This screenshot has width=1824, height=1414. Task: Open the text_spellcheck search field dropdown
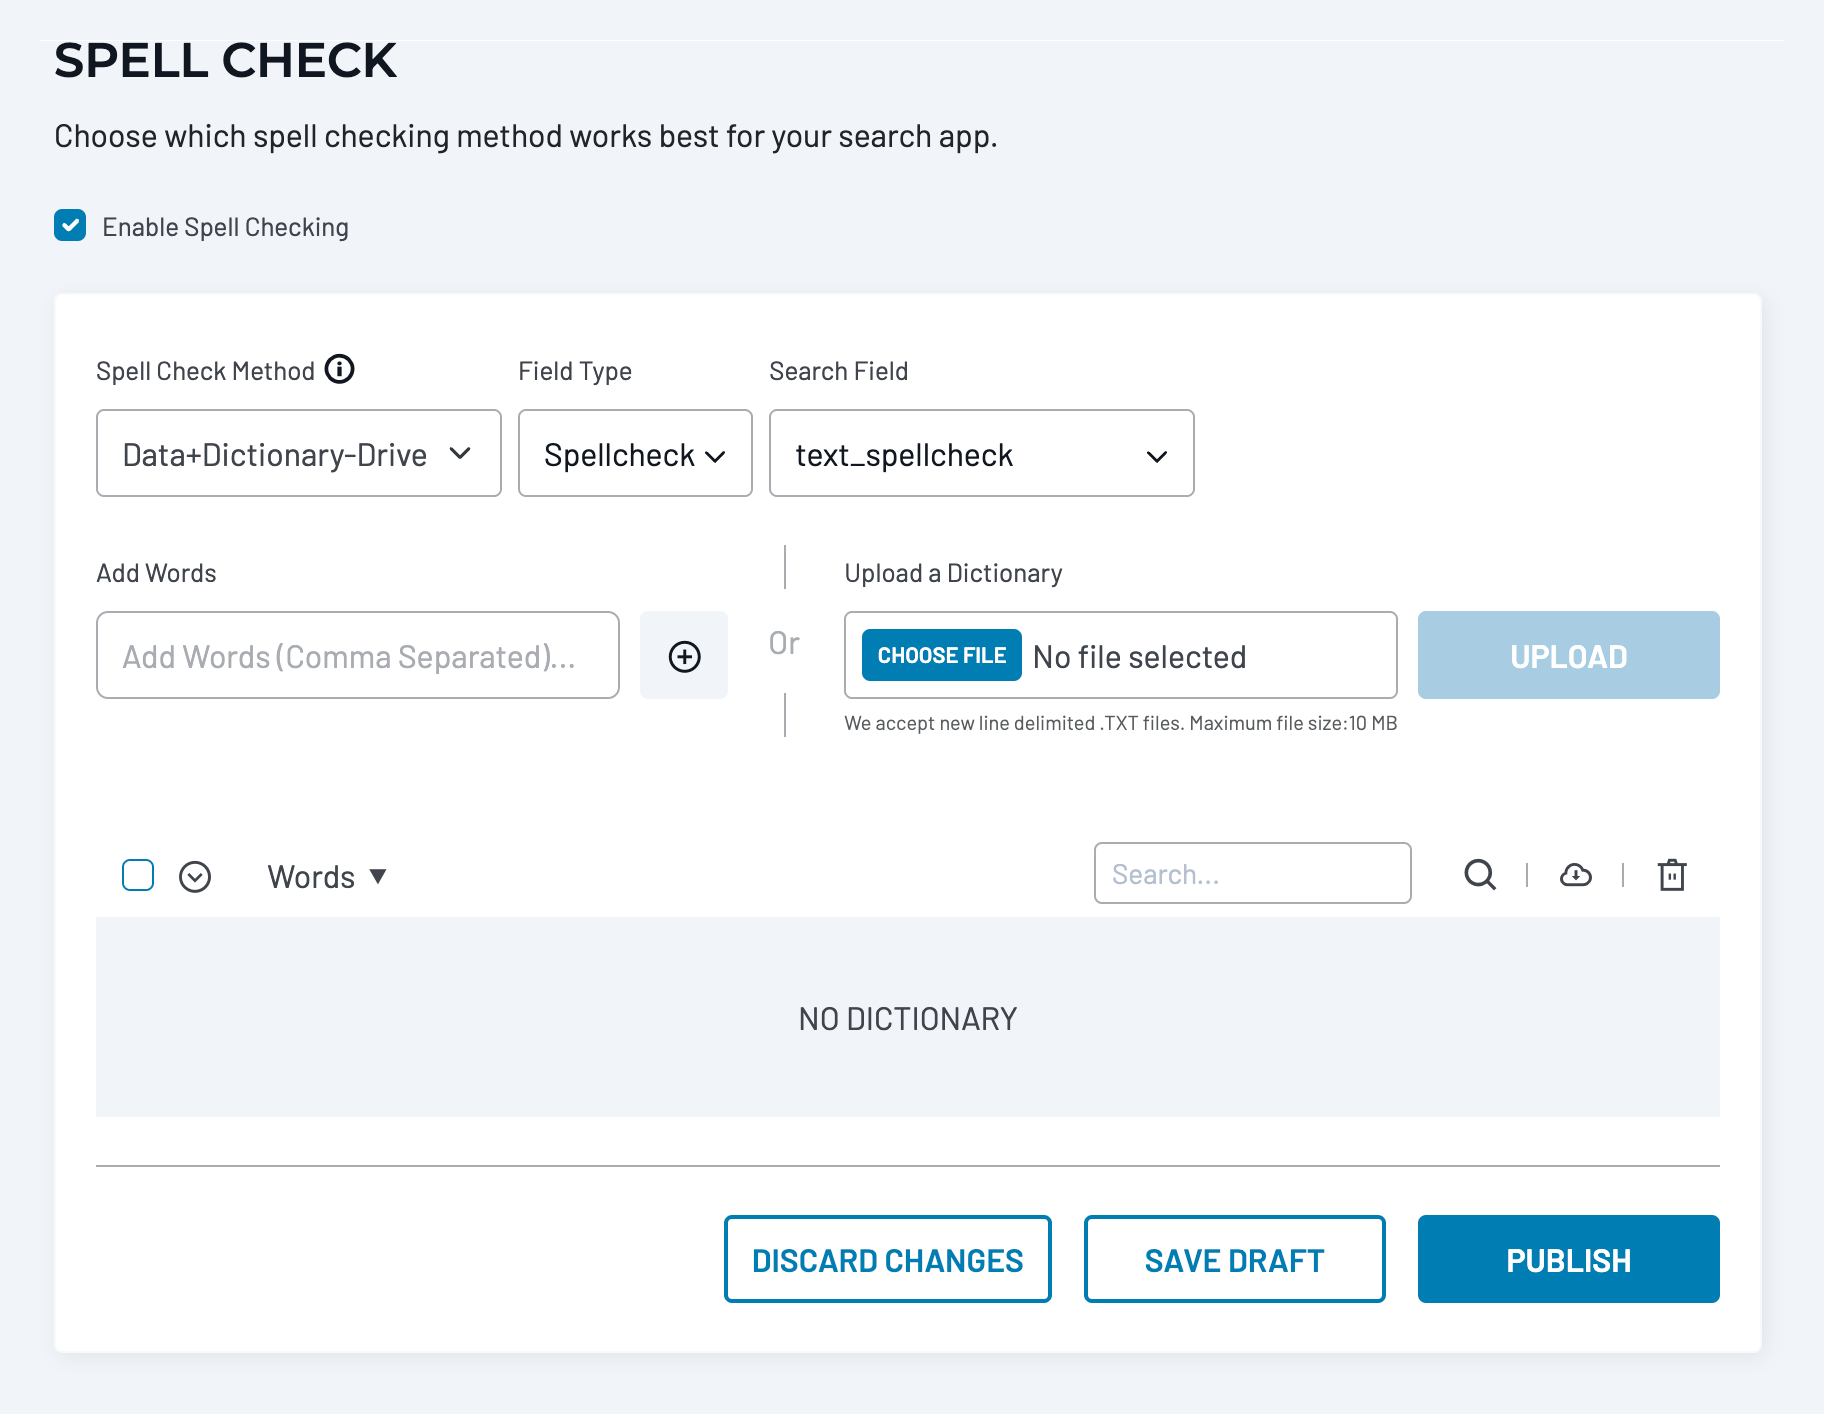982,453
